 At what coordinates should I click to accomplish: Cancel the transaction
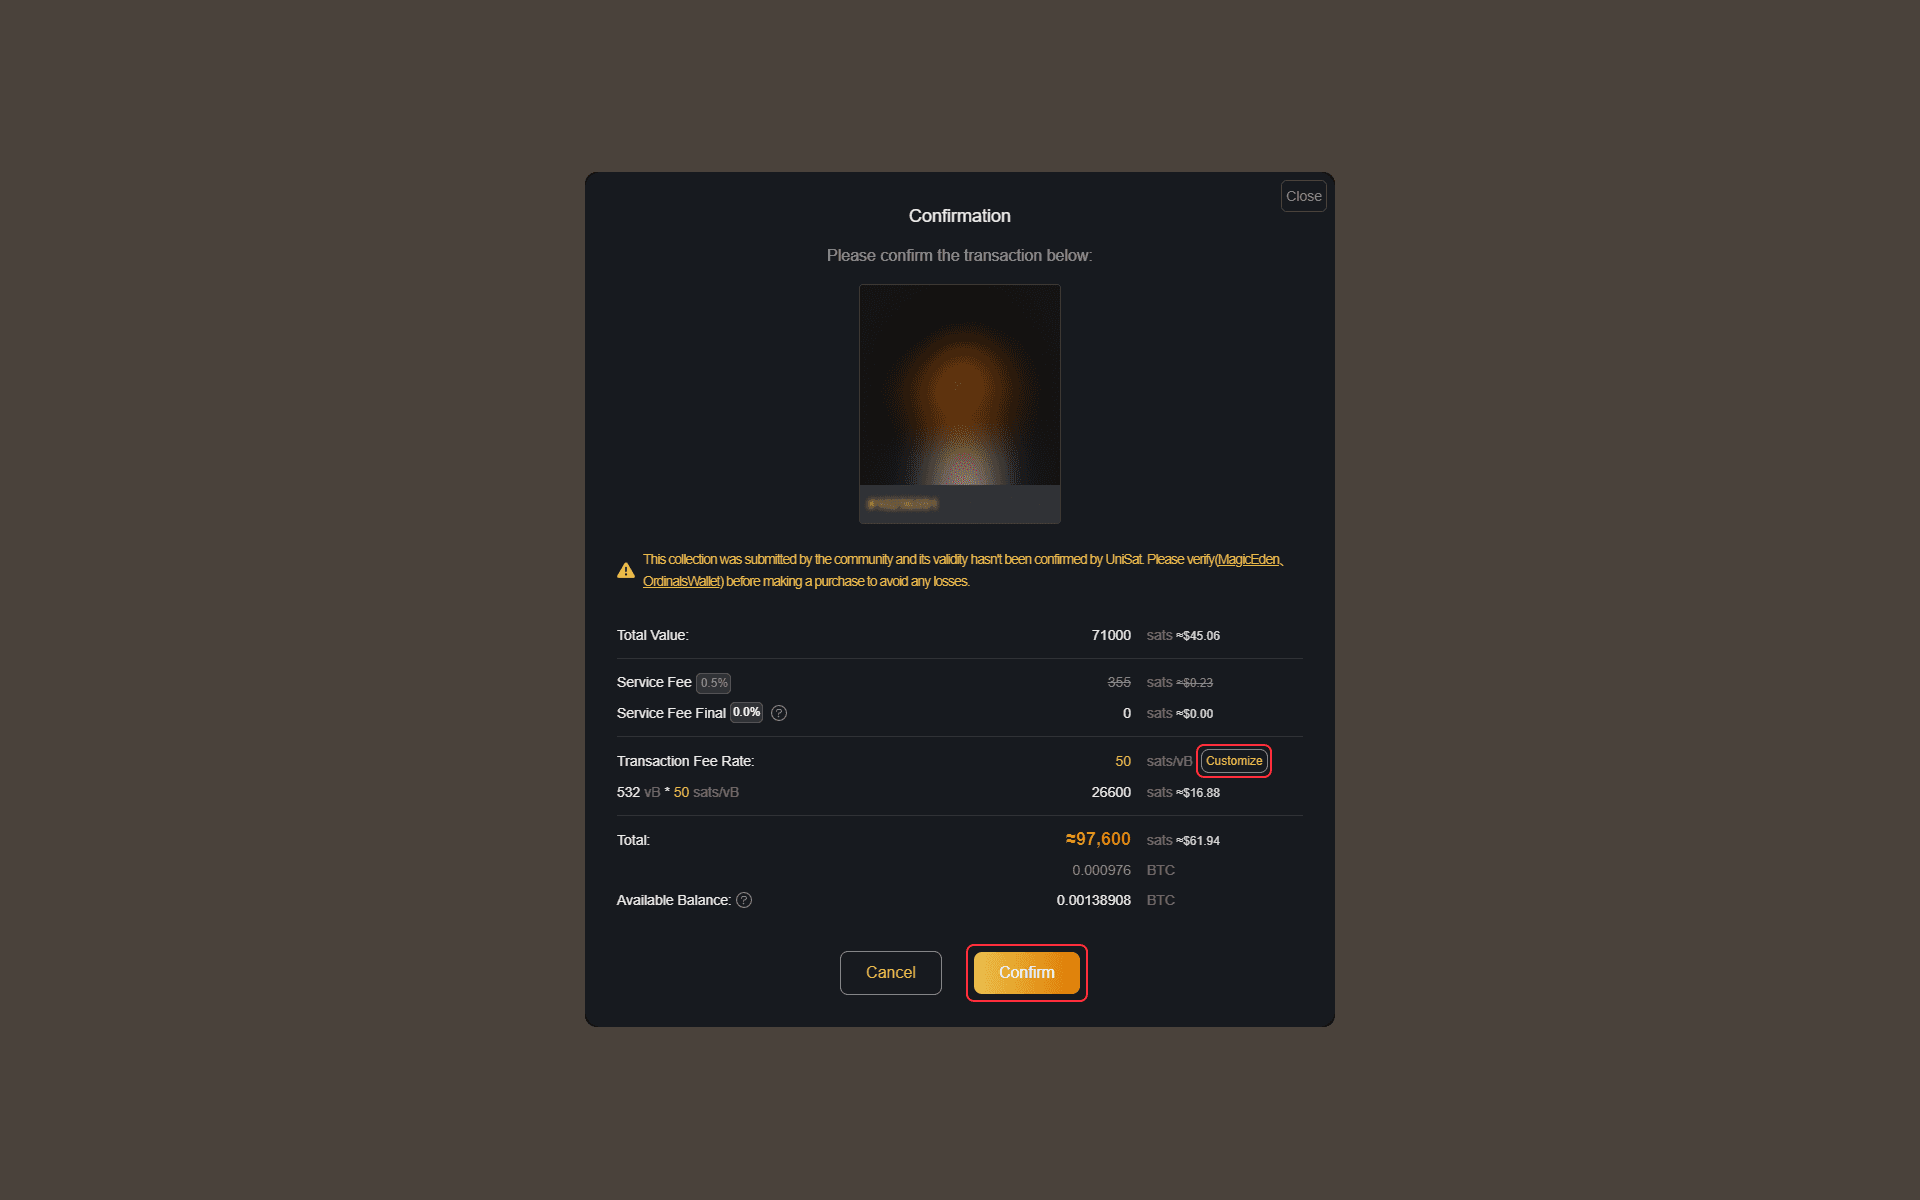890,973
